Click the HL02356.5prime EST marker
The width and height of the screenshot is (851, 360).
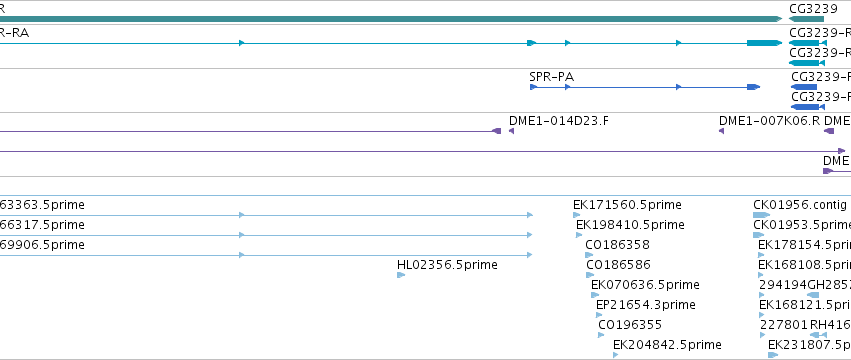(x=401, y=275)
